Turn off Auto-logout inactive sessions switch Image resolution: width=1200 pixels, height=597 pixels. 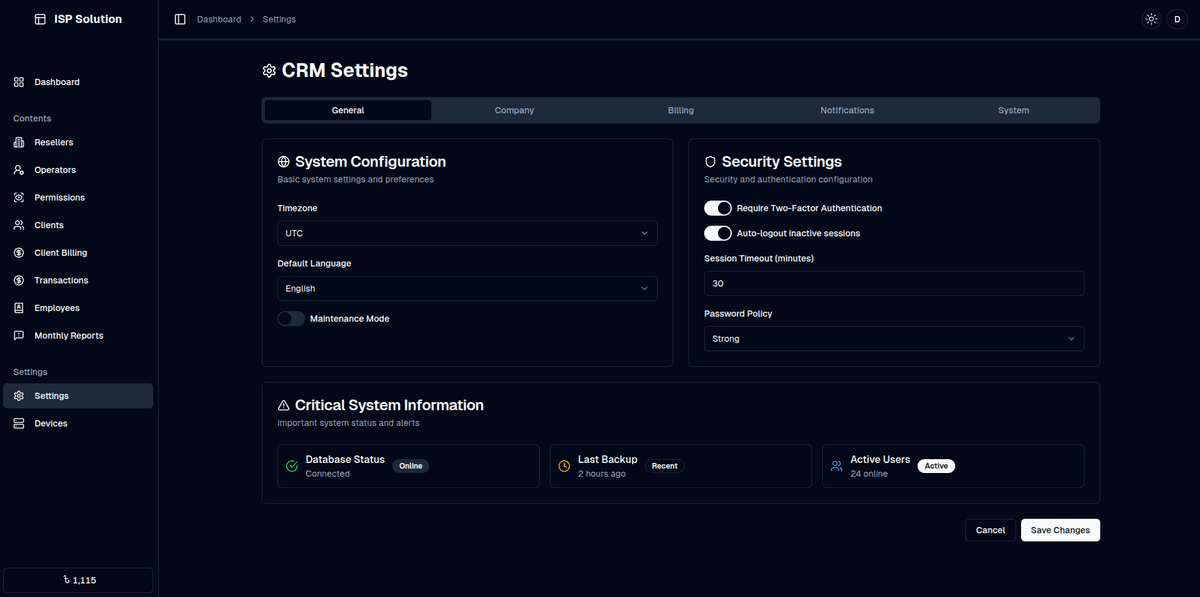coord(718,233)
